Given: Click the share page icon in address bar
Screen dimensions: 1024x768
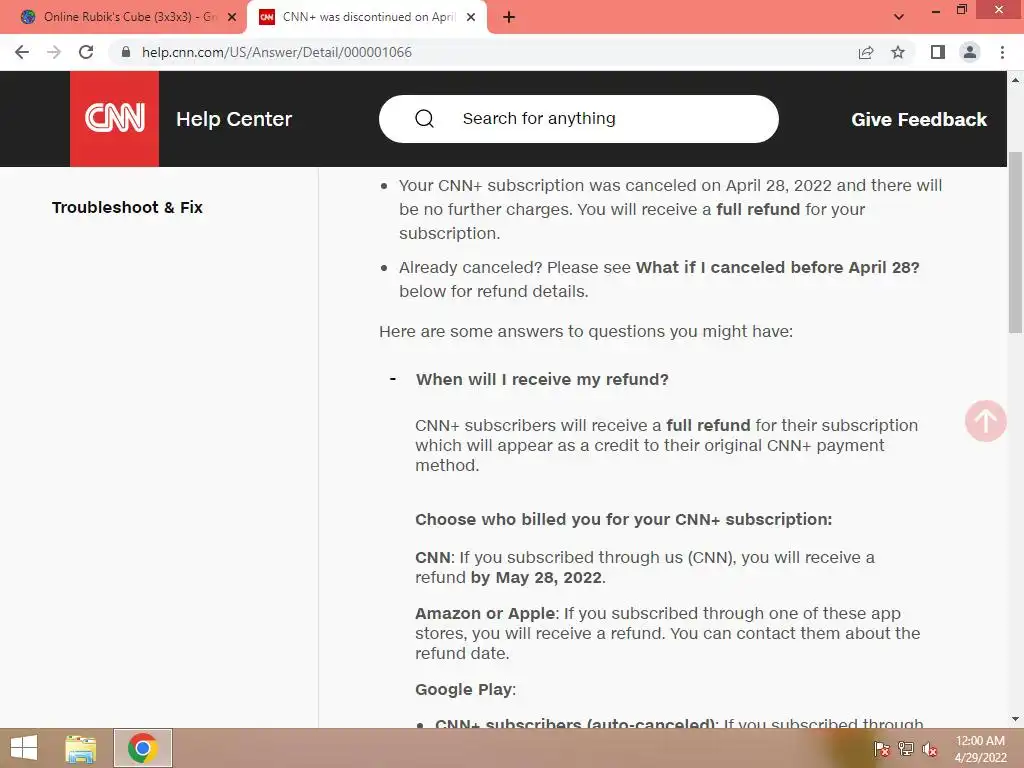Looking at the screenshot, I should [x=866, y=52].
